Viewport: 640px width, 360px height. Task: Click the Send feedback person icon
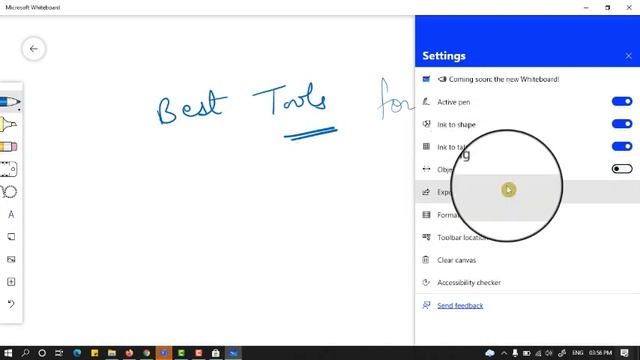point(426,305)
